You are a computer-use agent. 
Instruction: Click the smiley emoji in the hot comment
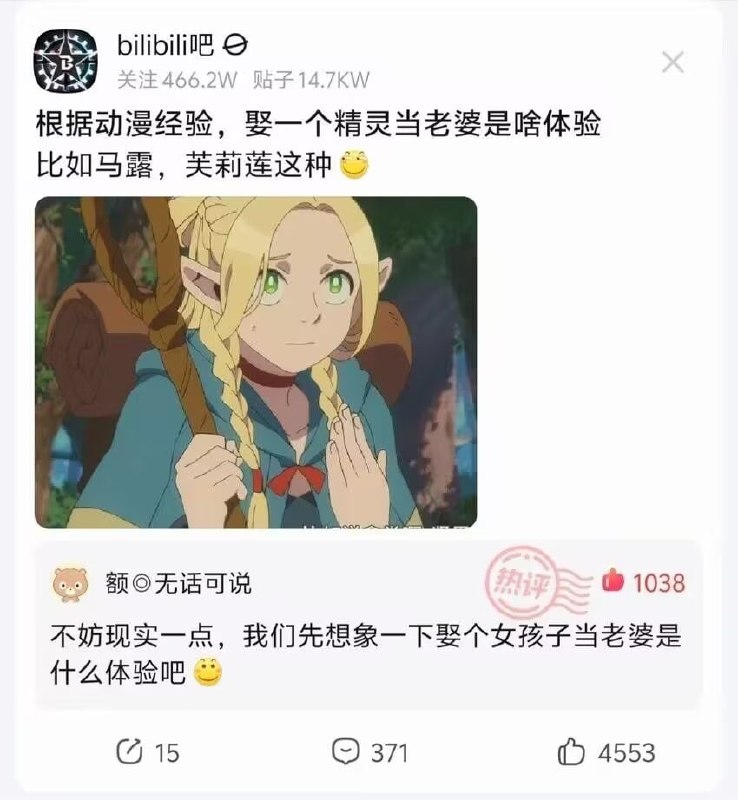pyautogui.click(x=208, y=672)
